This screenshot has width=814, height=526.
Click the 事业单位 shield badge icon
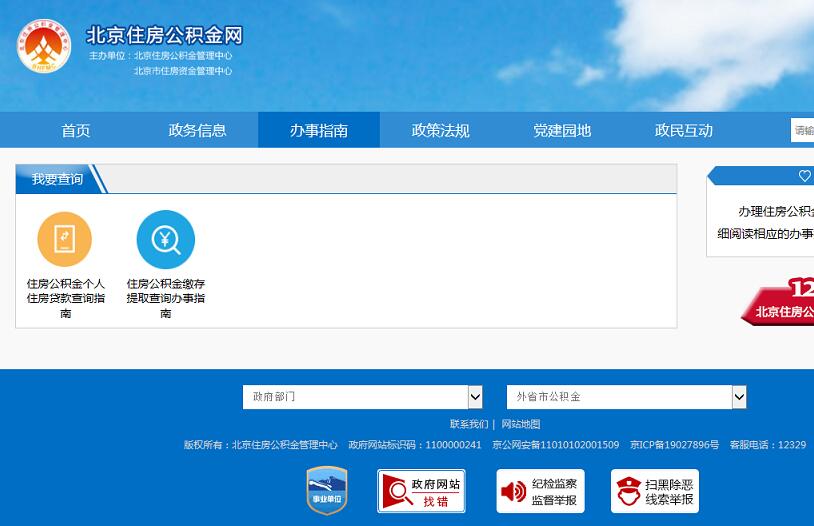click(x=327, y=490)
